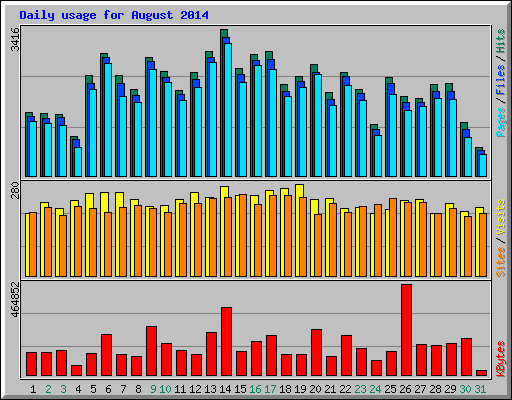
Task: Select day 31 on the x-axis
Action: tap(480, 389)
